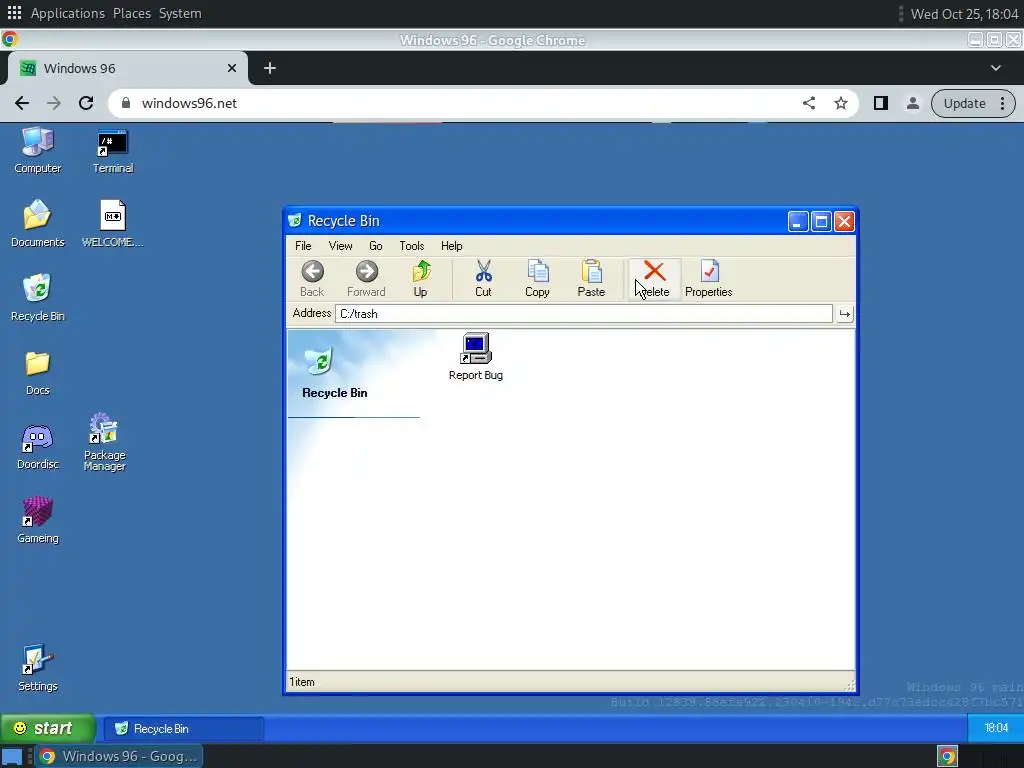Viewport: 1024px width, 768px height.
Task: Click the Start button
Action: (x=48, y=728)
